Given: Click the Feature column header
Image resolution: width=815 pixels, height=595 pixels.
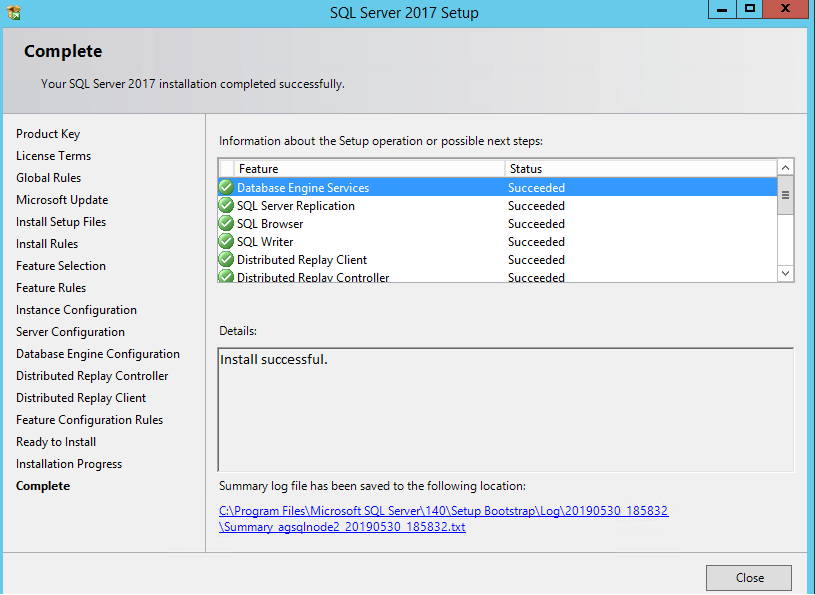Looking at the screenshot, I should [370, 169].
